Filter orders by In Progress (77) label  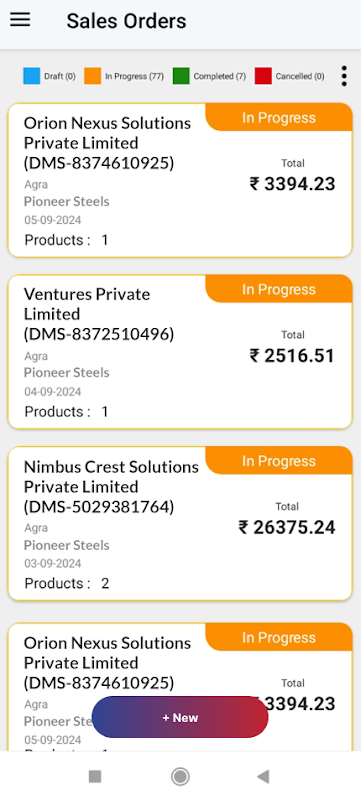point(135,77)
